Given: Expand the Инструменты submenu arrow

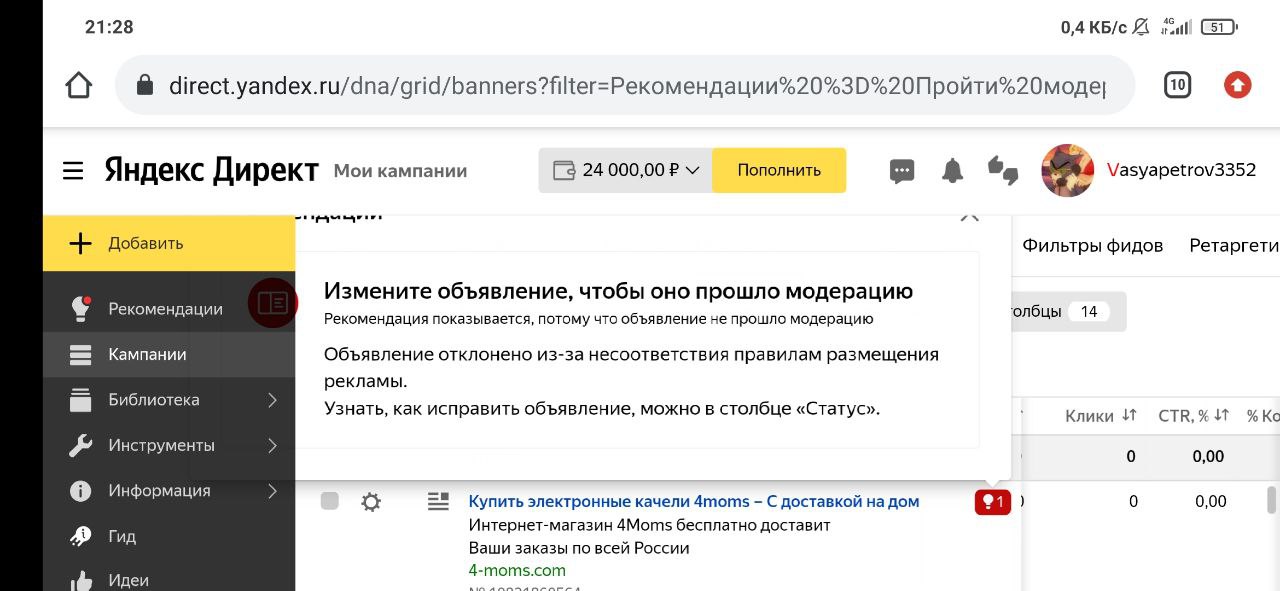Looking at the screenshot, I should click(x=272, y=446).
